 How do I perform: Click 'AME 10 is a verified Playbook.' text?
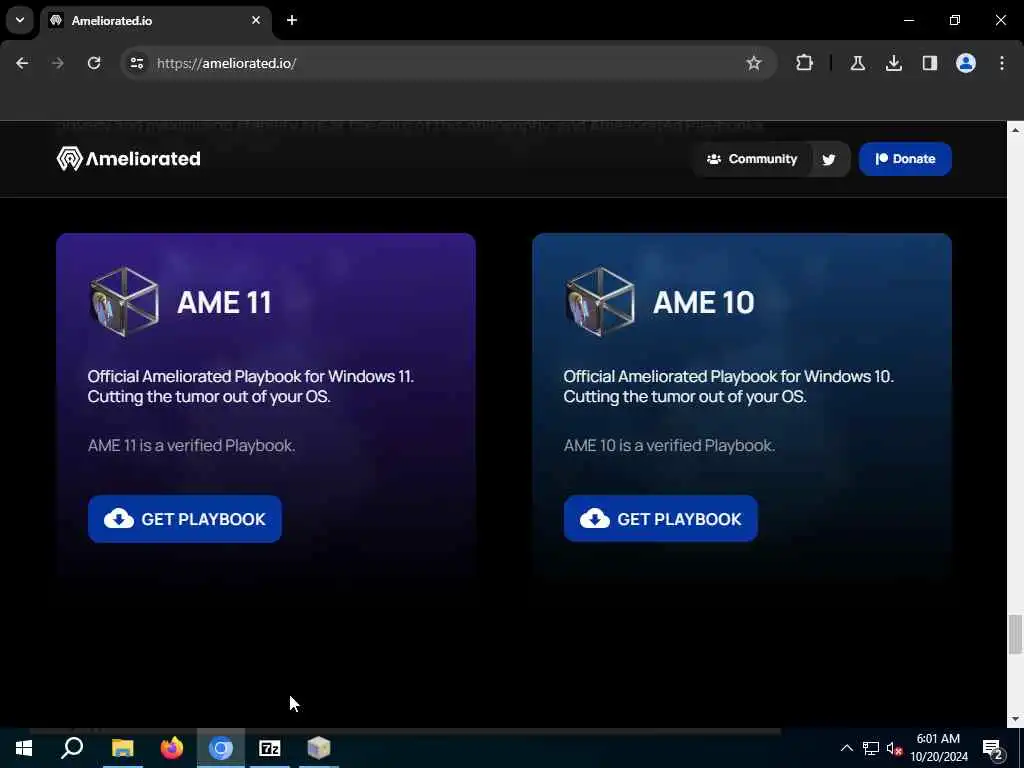point(669,445)
